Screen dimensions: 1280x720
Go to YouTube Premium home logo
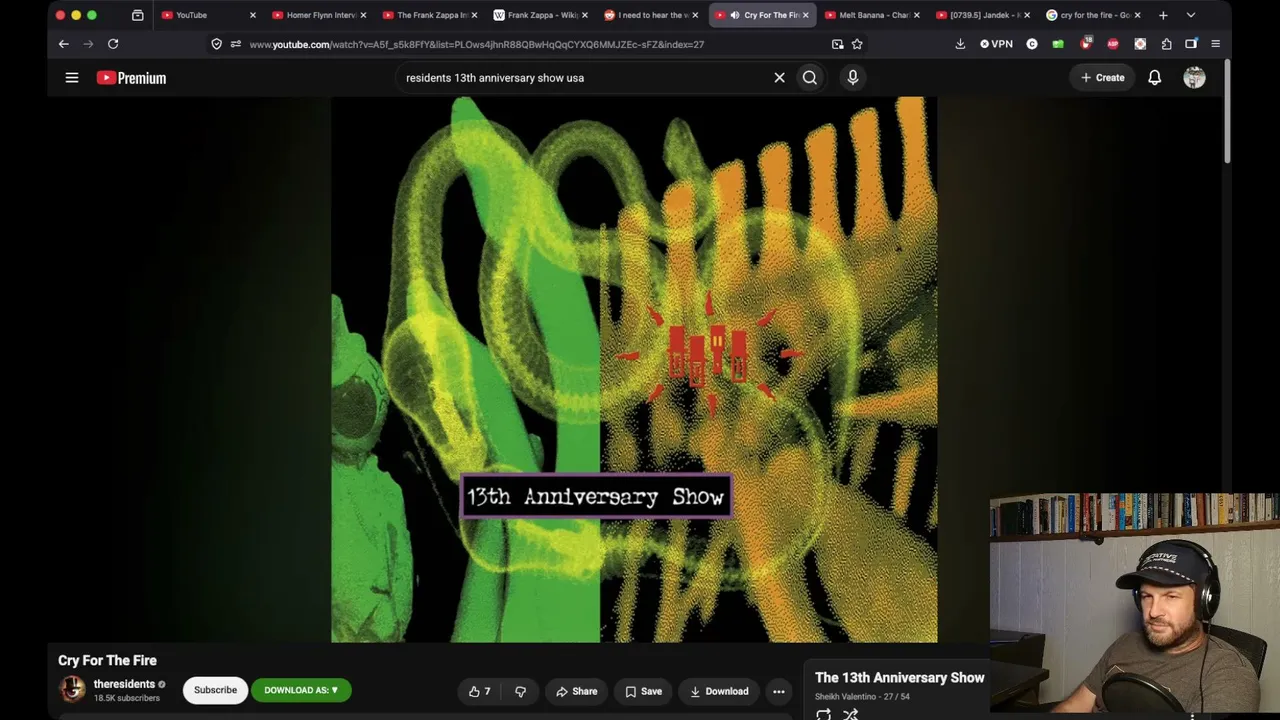[x=131, y=78]
